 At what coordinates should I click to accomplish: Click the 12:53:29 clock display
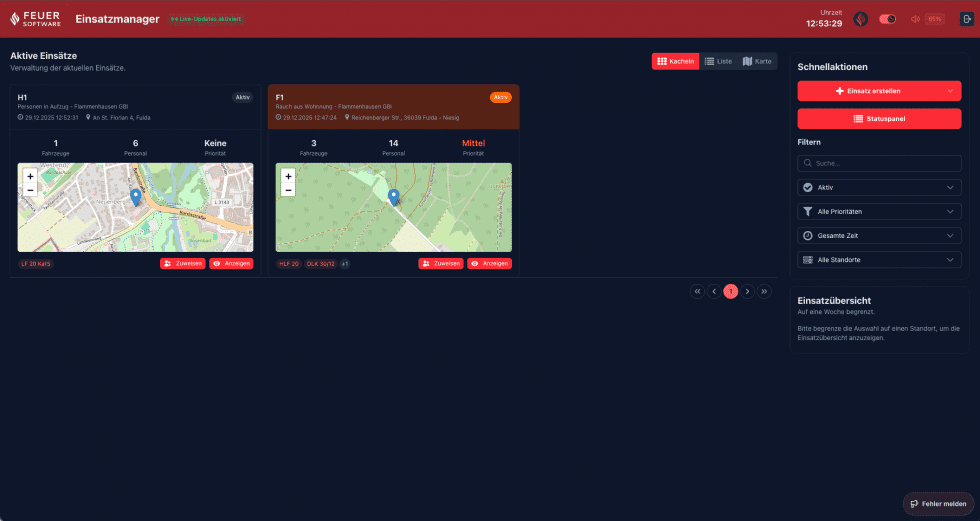pos(824,24)
